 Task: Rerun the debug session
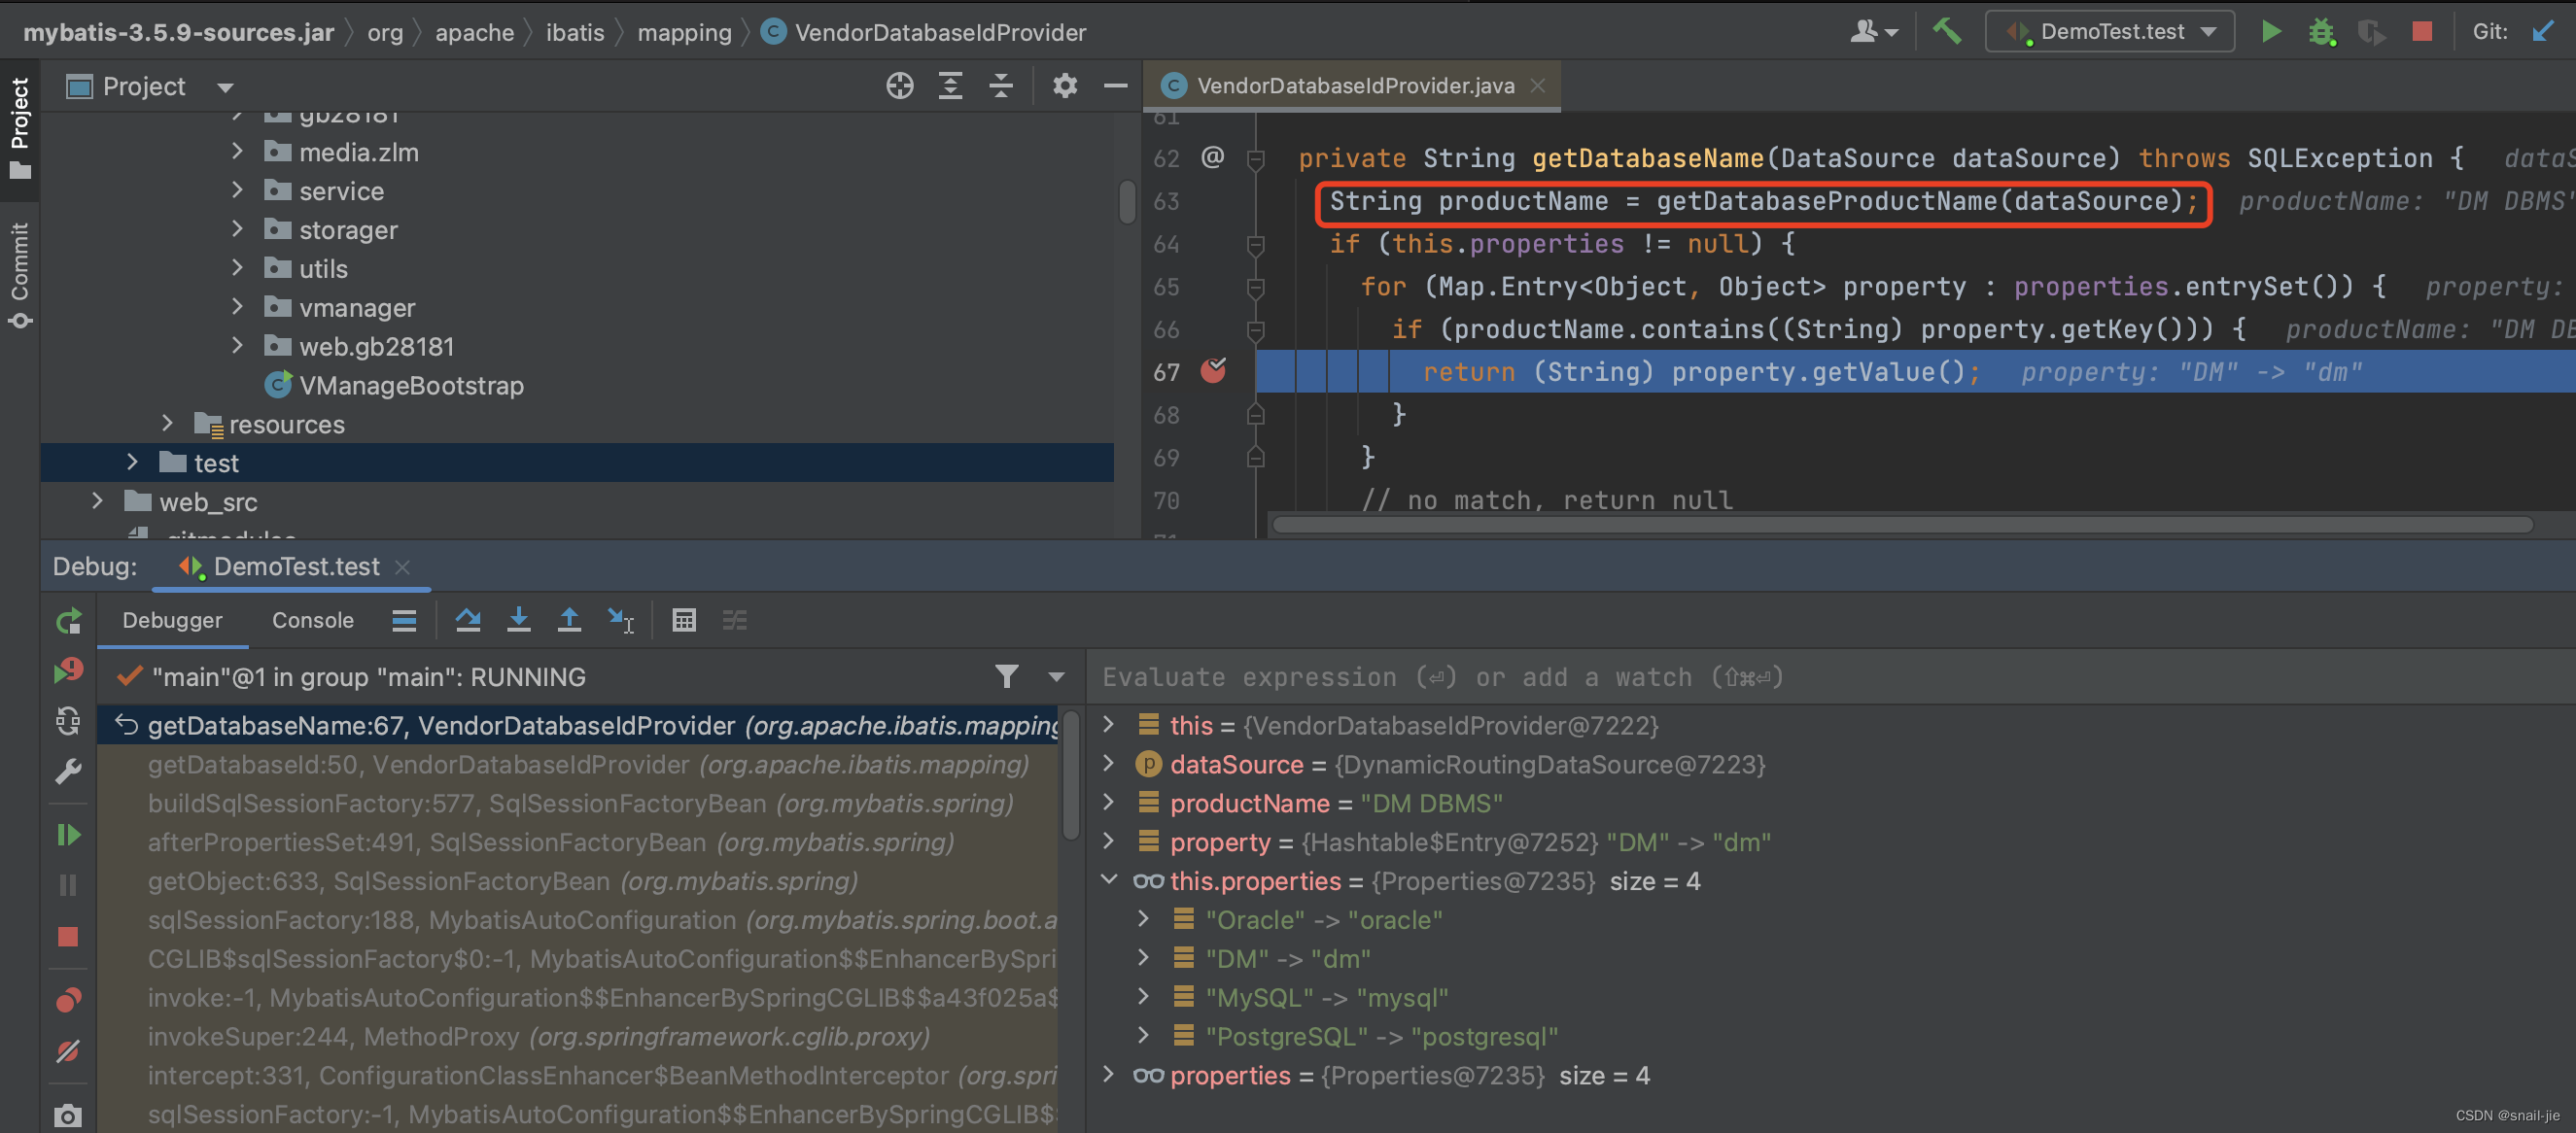68,620
